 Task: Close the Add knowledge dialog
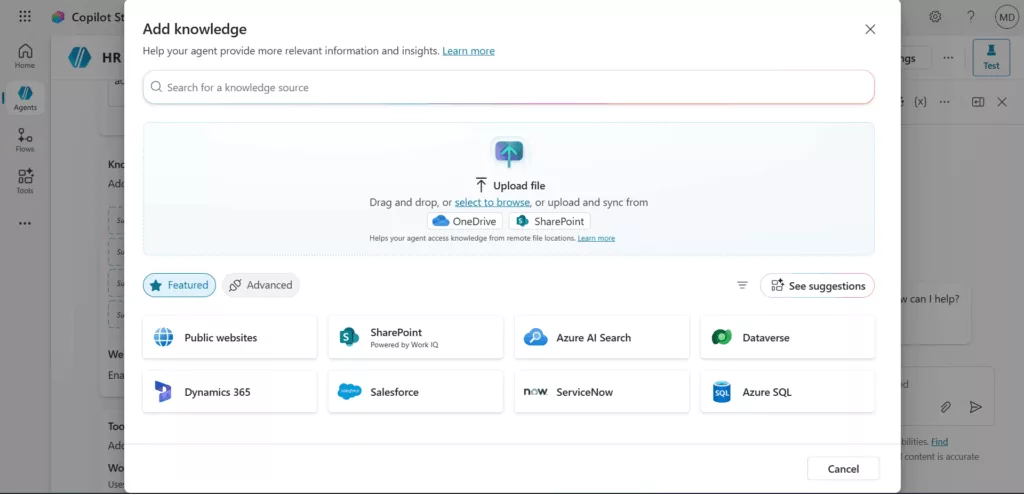click(870, 29)
